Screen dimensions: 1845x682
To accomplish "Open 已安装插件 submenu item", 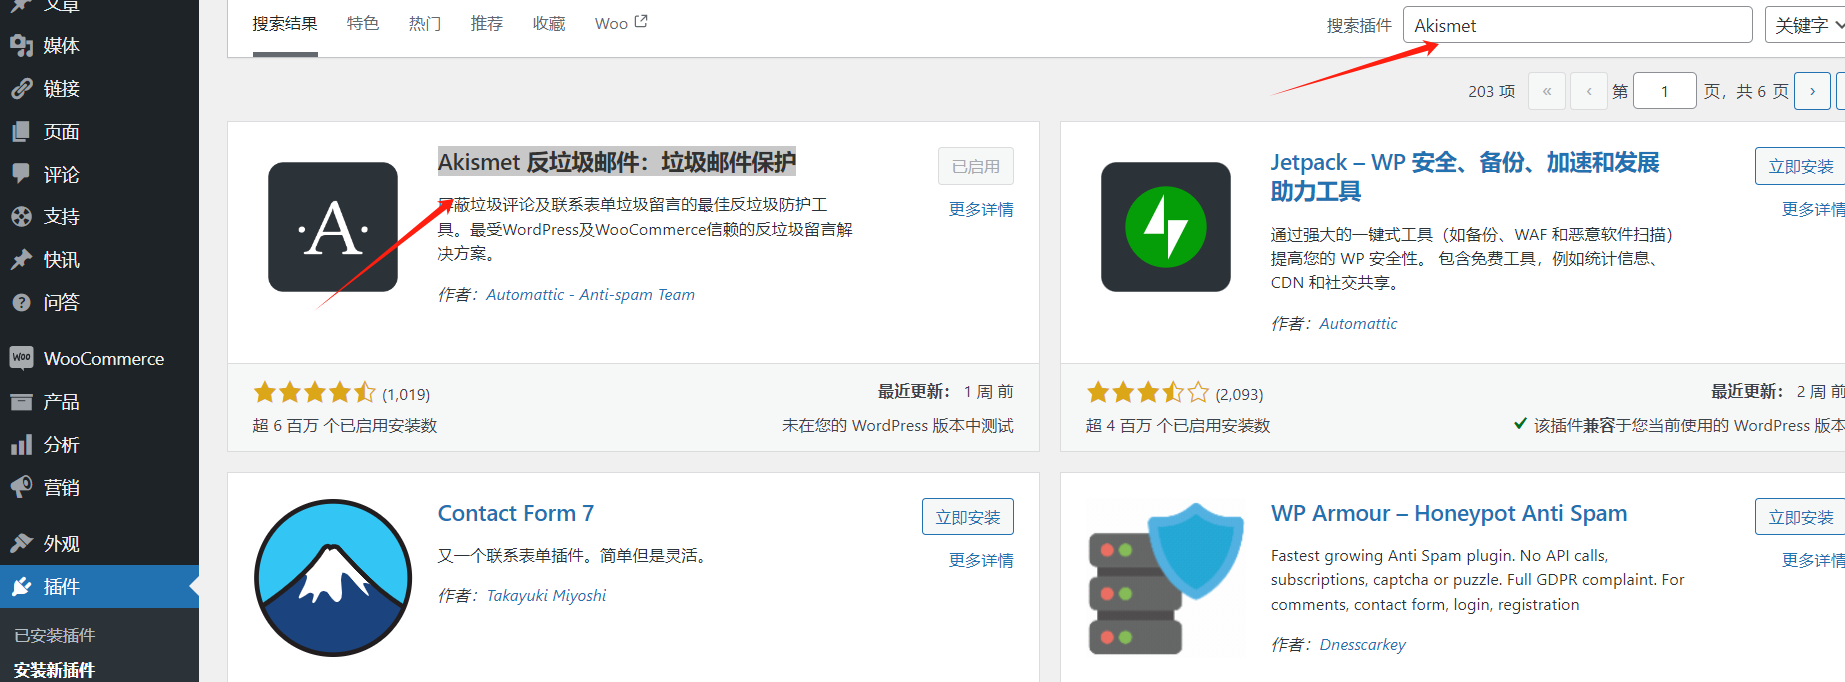I will [x=55, y=635].
